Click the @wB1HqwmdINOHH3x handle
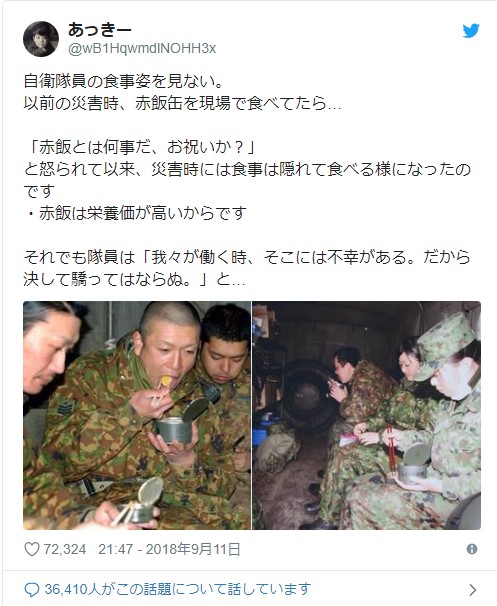Image resolution: width=497 pixels, height=606 pixels. [x=142, y=49]
